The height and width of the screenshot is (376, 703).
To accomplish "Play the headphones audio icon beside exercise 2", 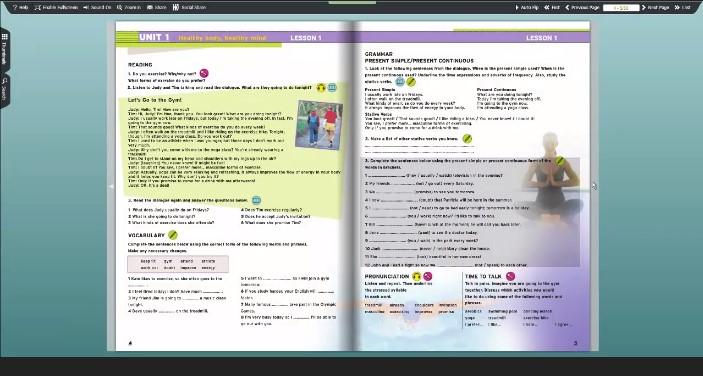I will pyautogui.click(x=321, y=88).
